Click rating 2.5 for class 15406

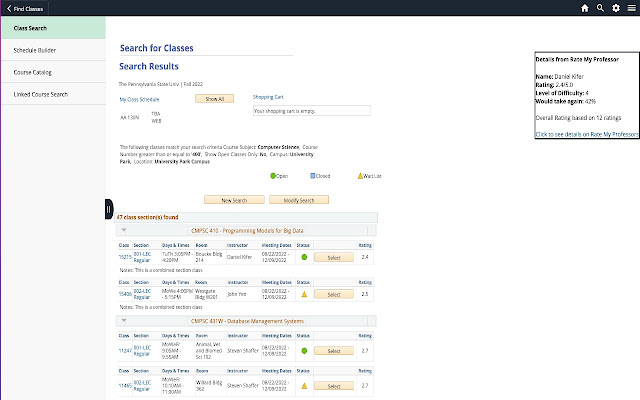click(x=364, y=294)
